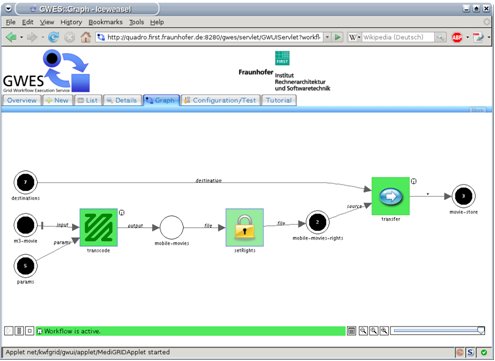Image resolution: width=495 pixels, height=361 pixels.
Task: Open the View menu
Action: [47, 22]
